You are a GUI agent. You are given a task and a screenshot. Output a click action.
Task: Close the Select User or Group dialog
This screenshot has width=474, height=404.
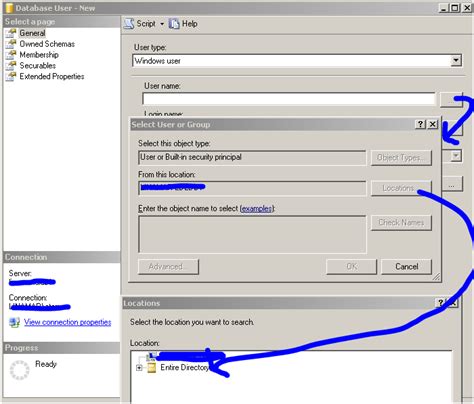pos(432,124)
